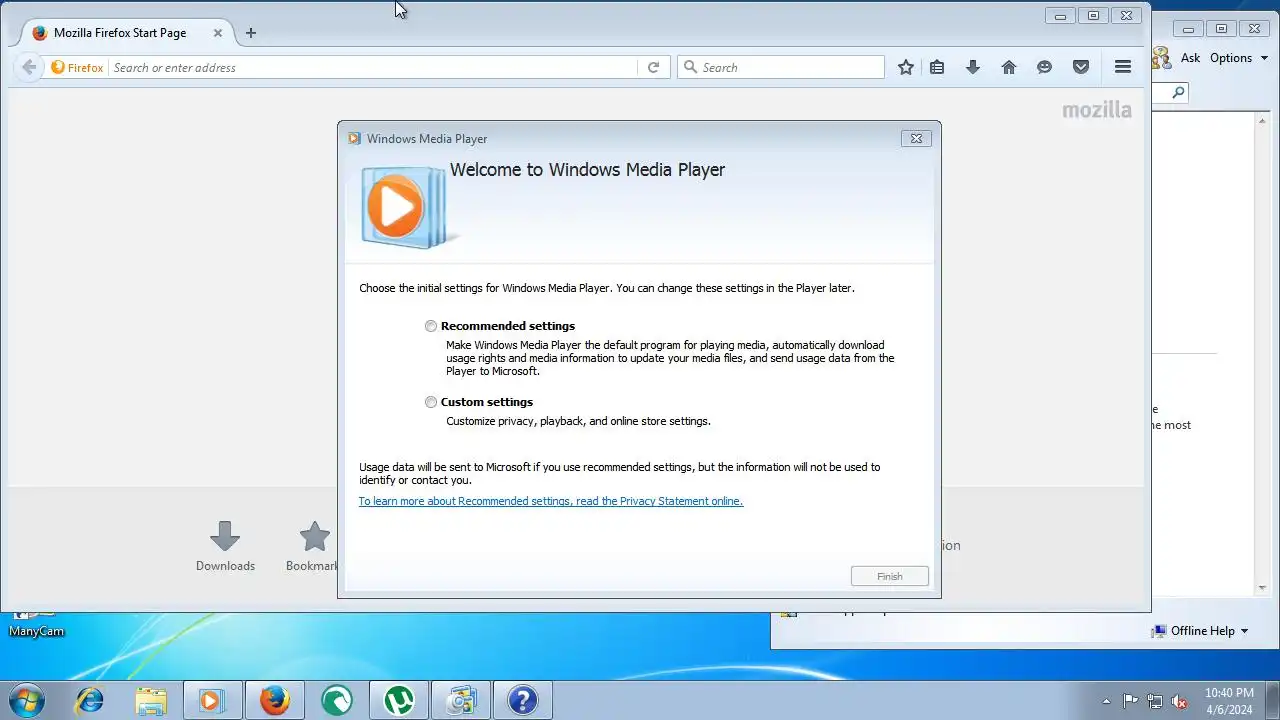
Task: Open Options dropdown in background Help window
Action: click(x=1238, y=58)
